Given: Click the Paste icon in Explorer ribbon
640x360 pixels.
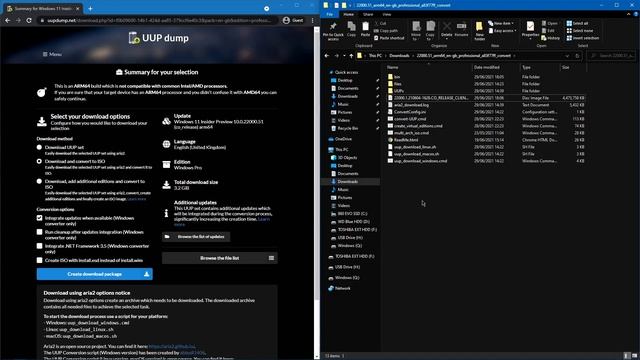Looking at the screenshot, I should [x=365, y=29].
